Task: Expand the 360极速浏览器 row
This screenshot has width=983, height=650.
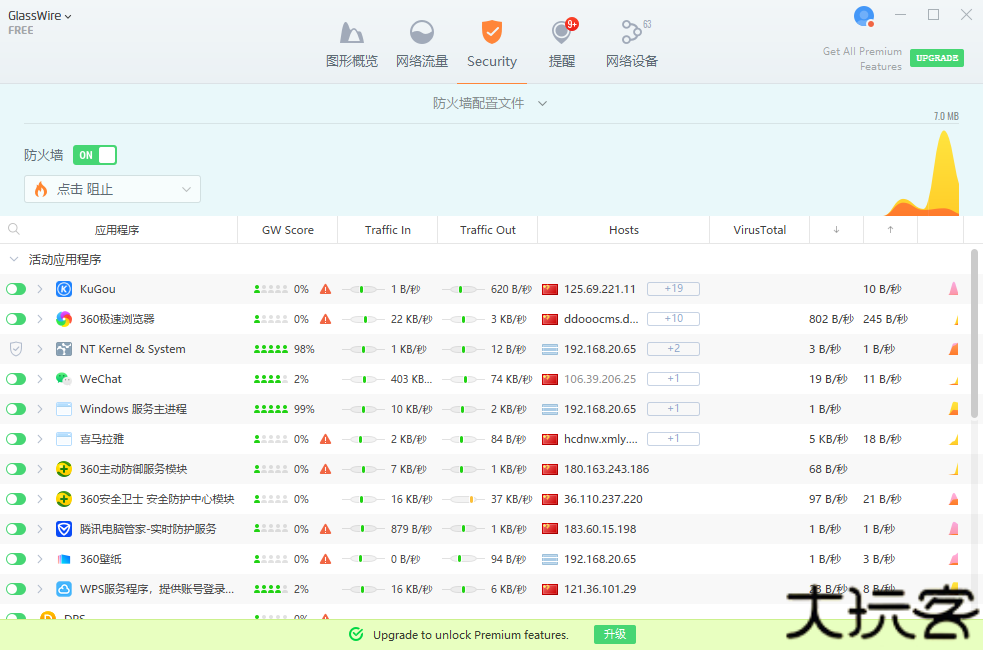Action: pyautogui.click(x=39, y=319)
